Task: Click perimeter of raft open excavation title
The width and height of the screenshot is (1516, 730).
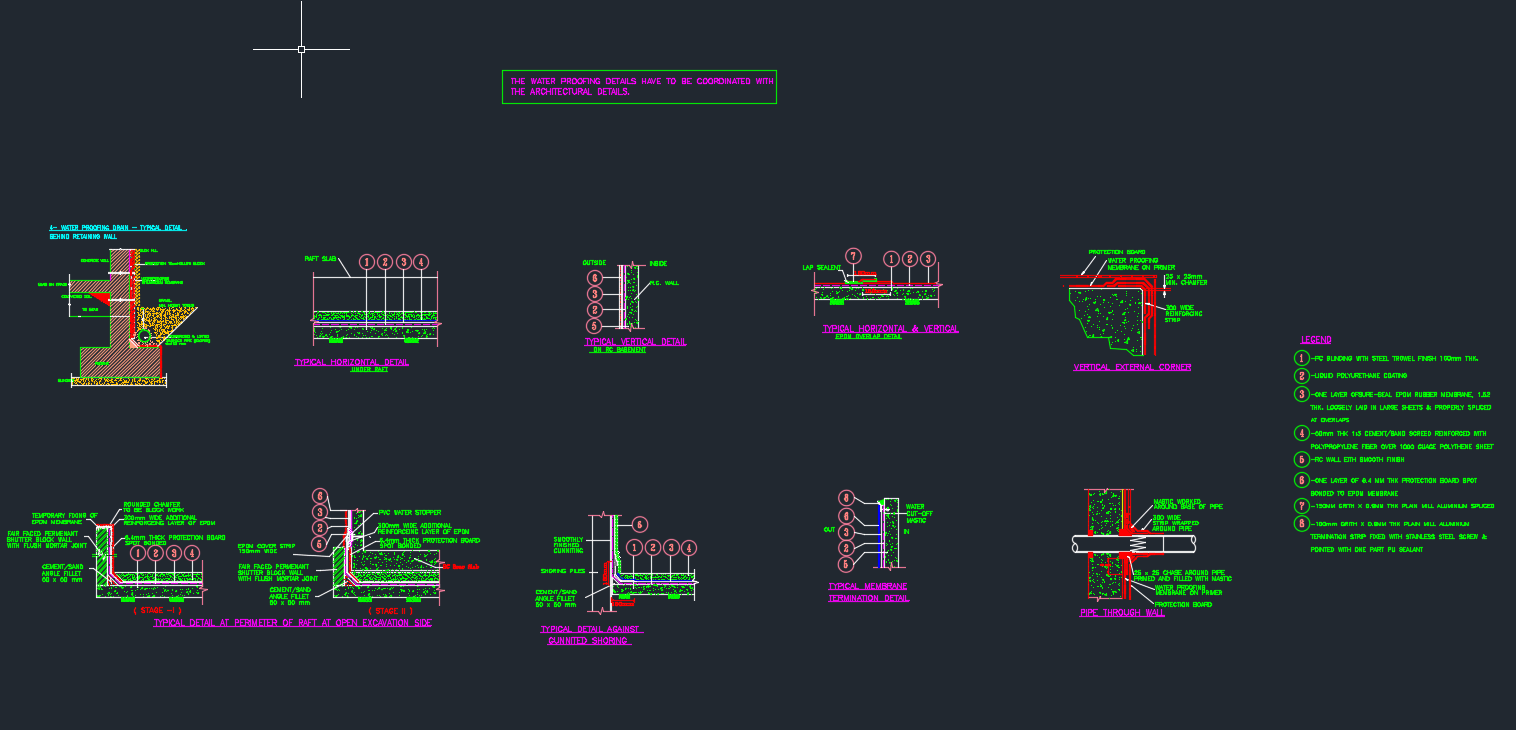Action: (x=292, y=623)
